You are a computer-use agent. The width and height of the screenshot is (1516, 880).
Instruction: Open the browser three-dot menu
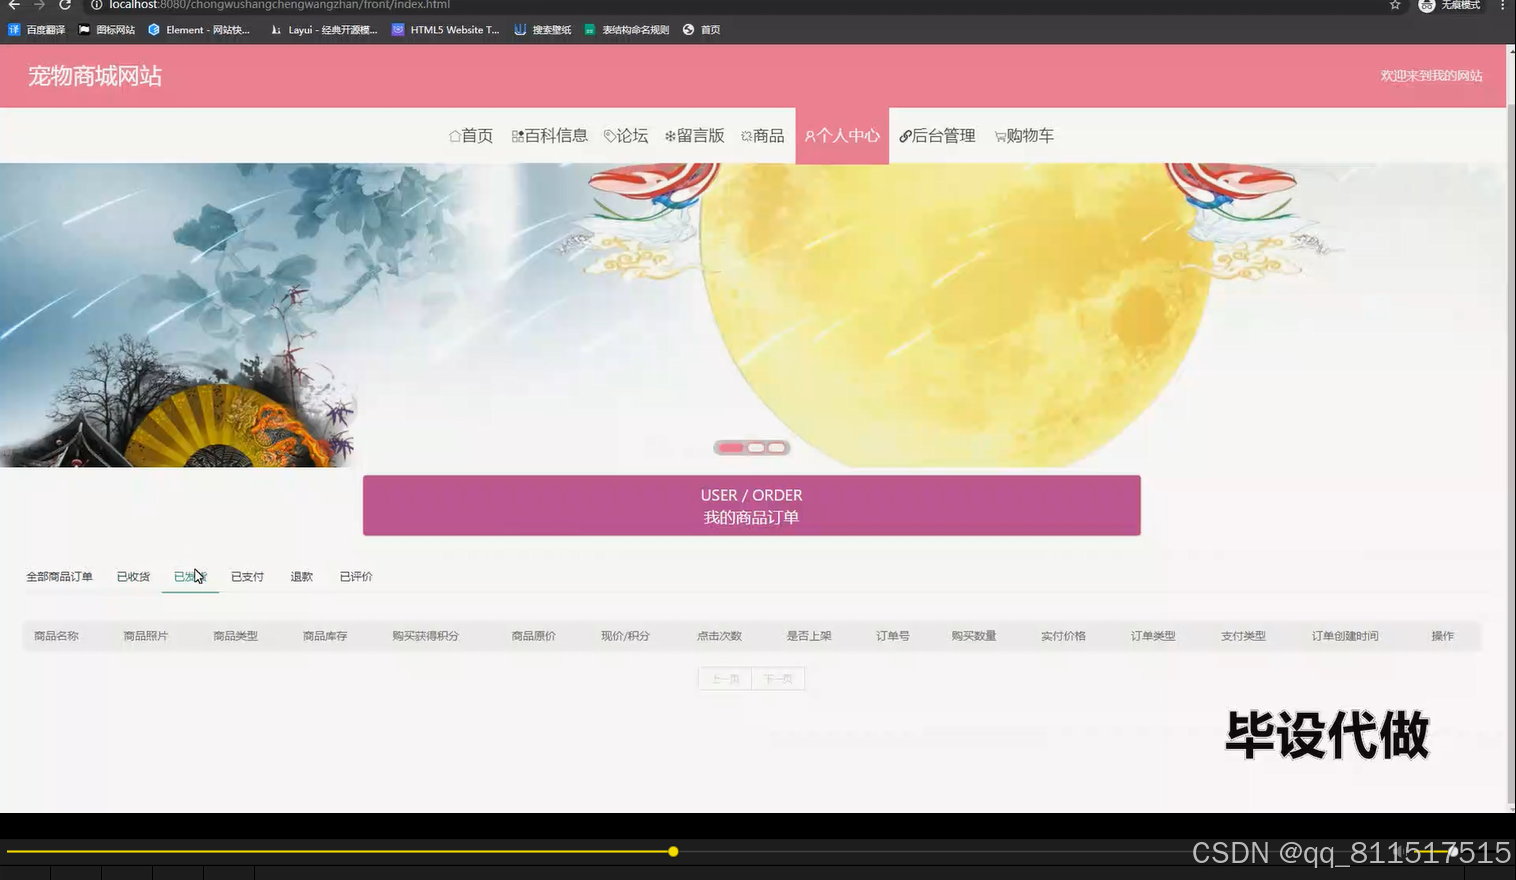pyautogui.click(x=1502, y=5)
